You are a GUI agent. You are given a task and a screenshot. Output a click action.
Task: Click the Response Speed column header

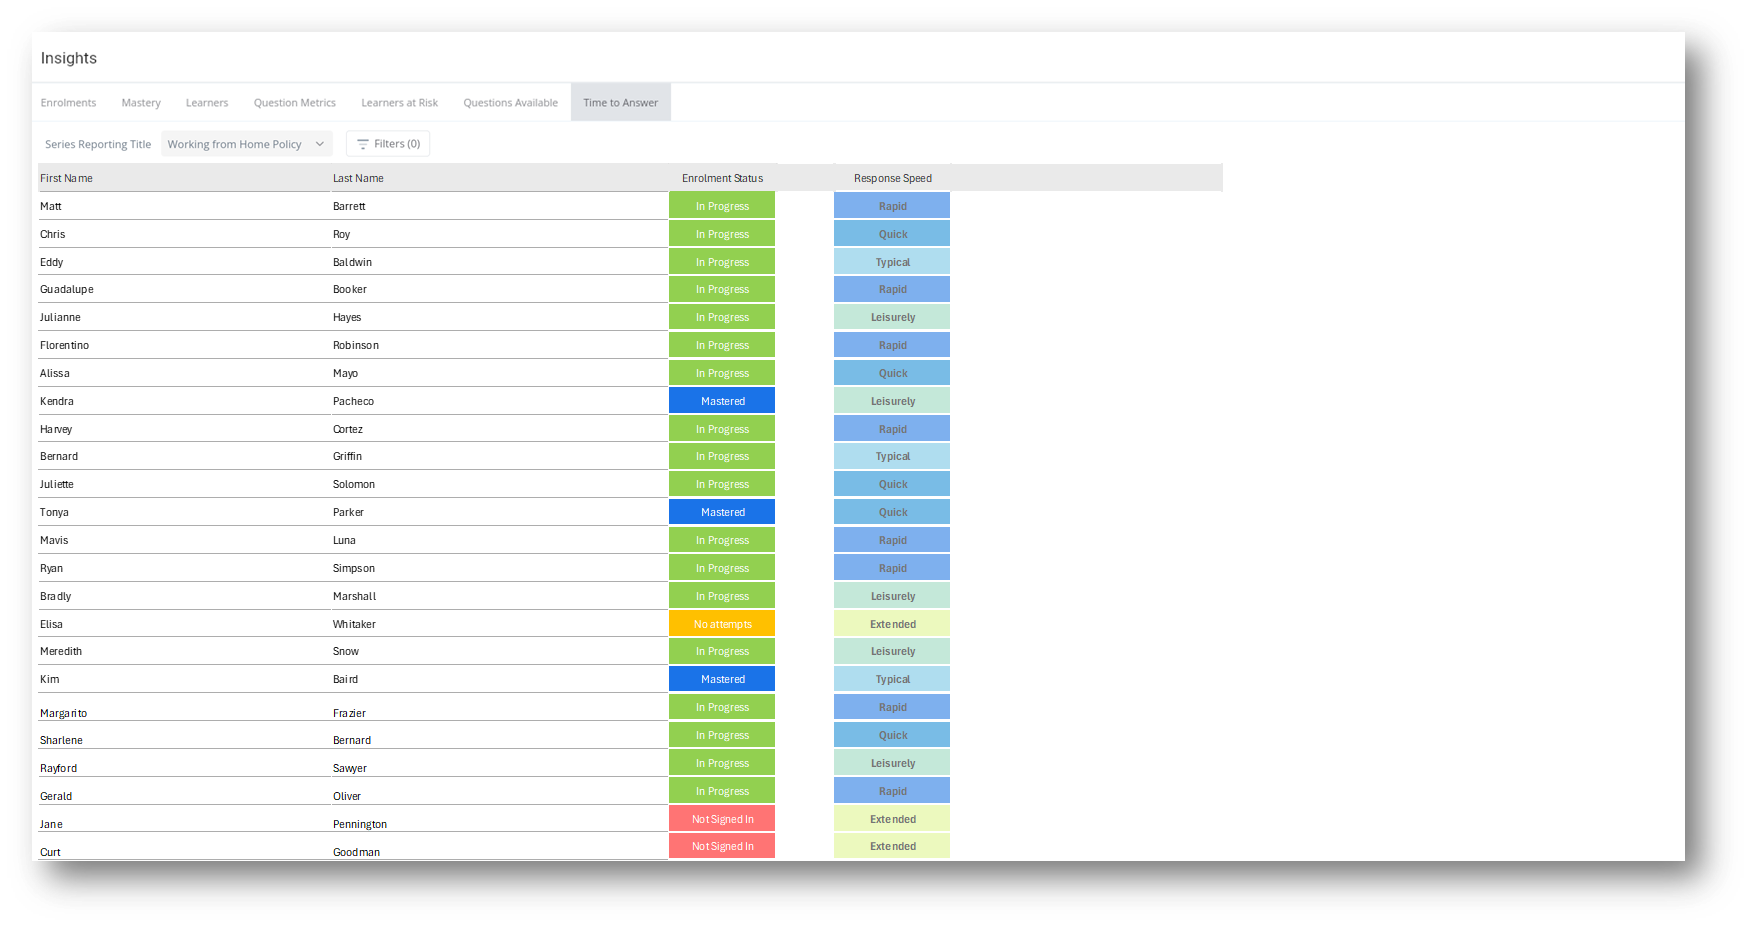tap(892, 178)
